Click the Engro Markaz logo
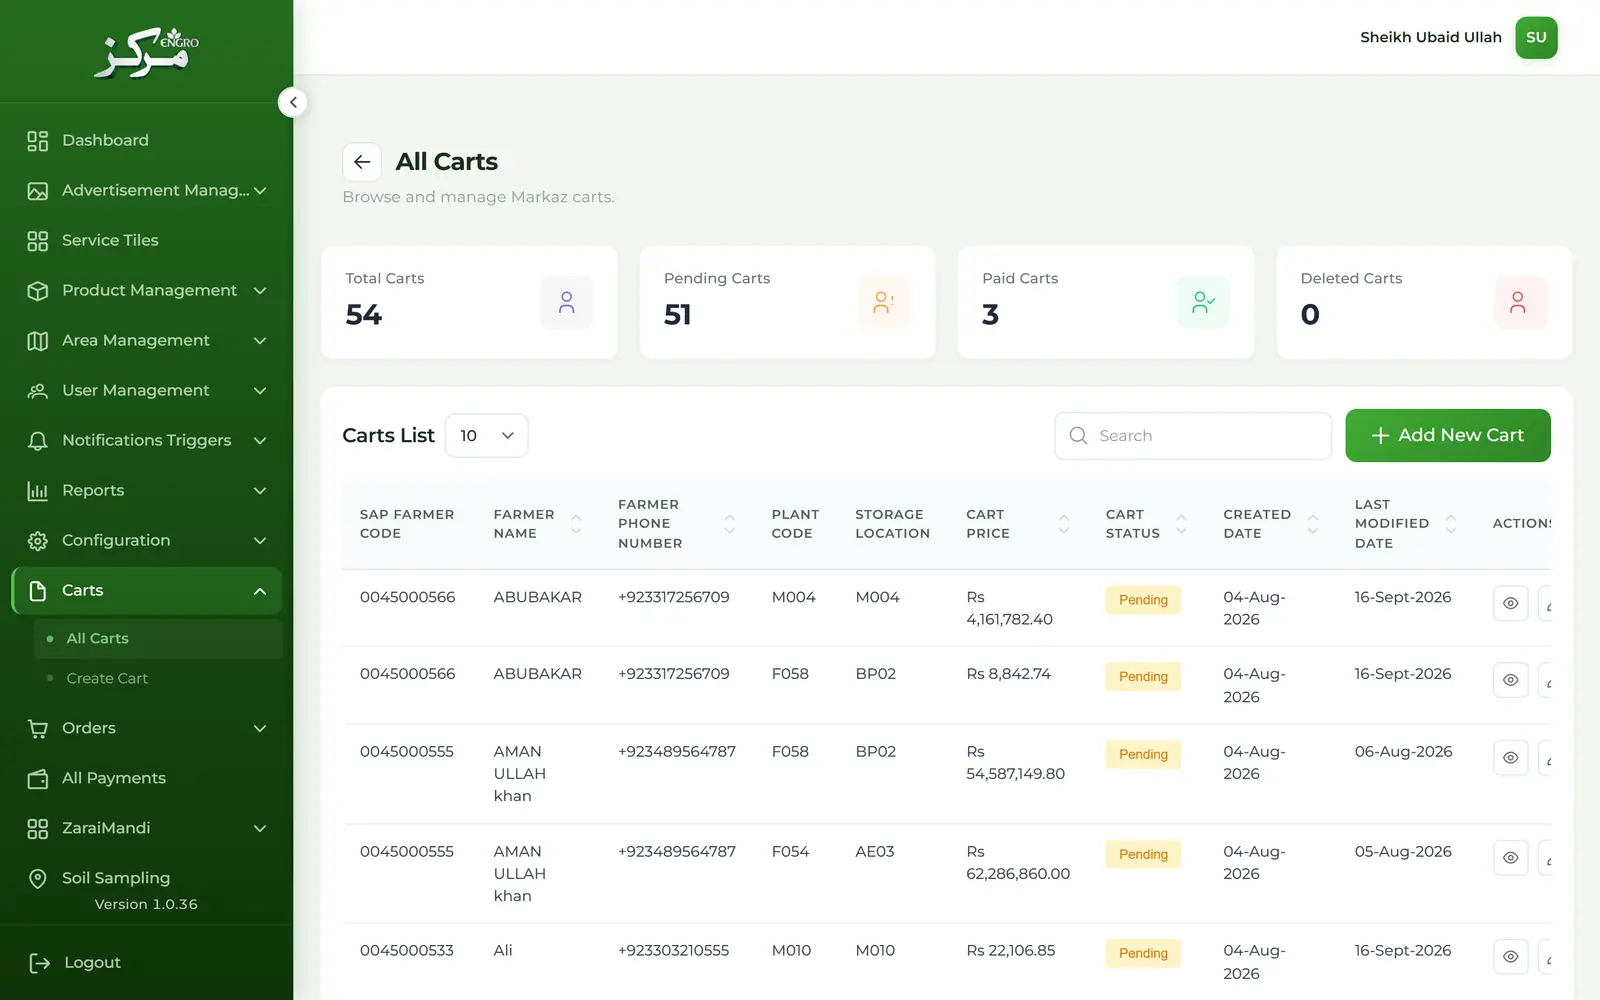Image resolution: width=1600 pixels, height=1000 pixels. pyautogui.click(x=146, y=52)
